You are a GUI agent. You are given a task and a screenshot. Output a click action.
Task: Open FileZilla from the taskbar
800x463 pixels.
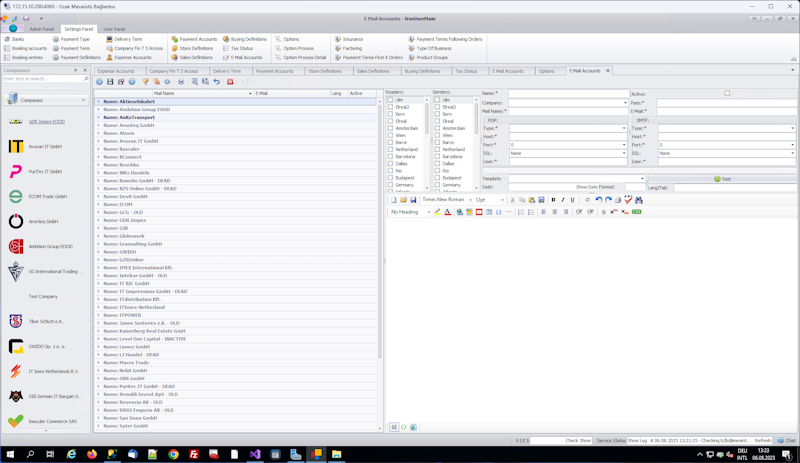click(x=194, y=454)
